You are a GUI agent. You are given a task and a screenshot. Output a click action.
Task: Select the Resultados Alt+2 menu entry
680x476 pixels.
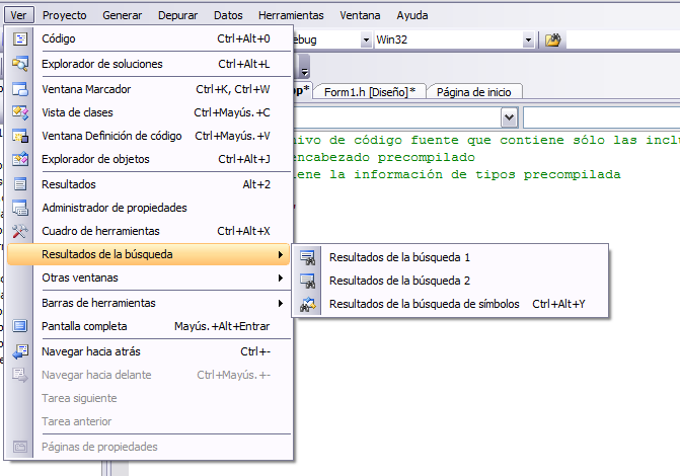149,184
